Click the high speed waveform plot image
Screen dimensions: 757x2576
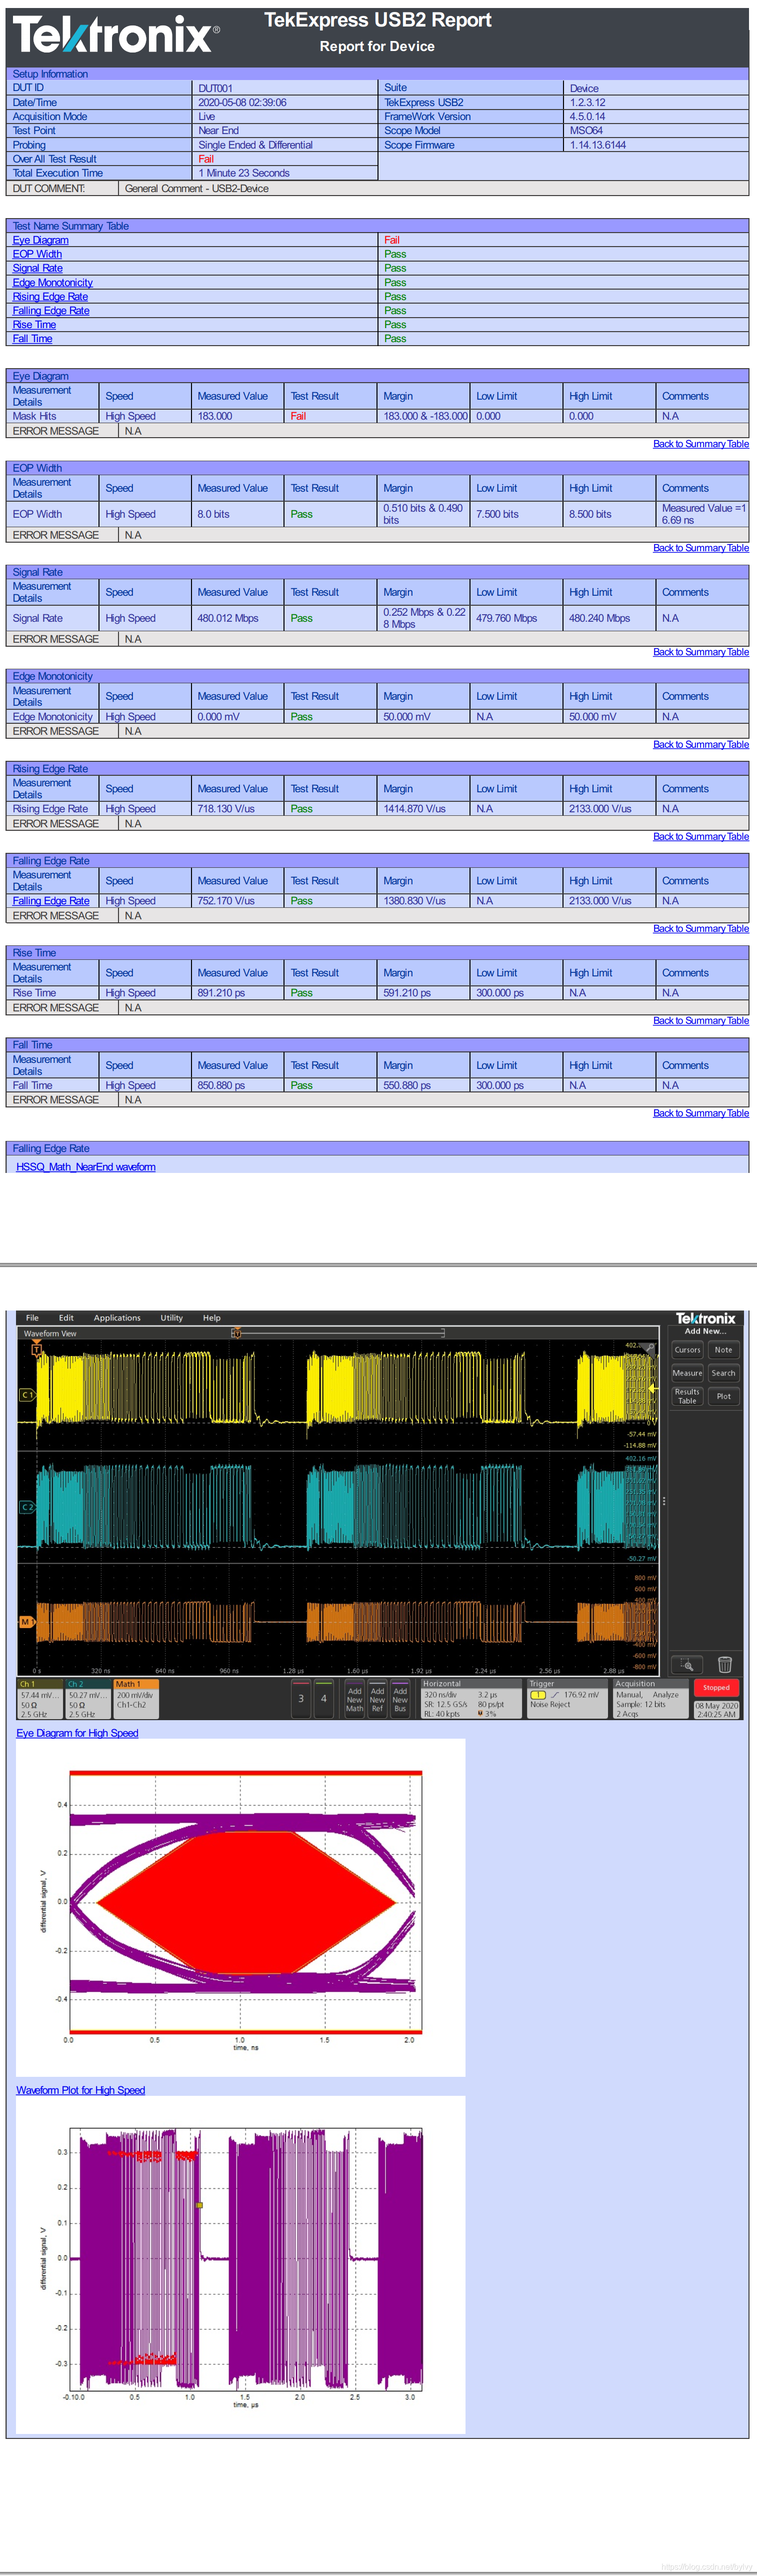[x=241, y=2265]
